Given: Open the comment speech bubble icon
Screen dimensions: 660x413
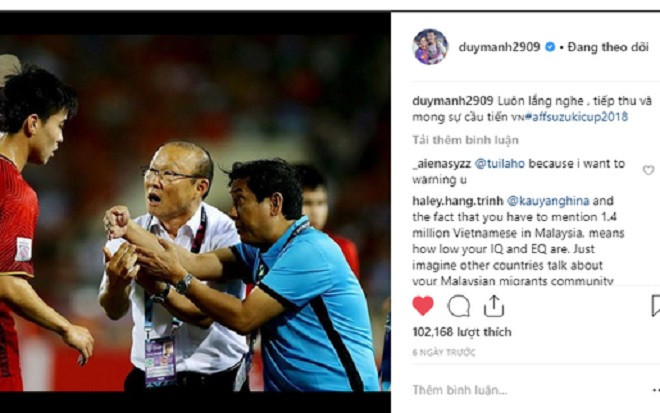Looking at the screenshot, I should tap(458, 306).
